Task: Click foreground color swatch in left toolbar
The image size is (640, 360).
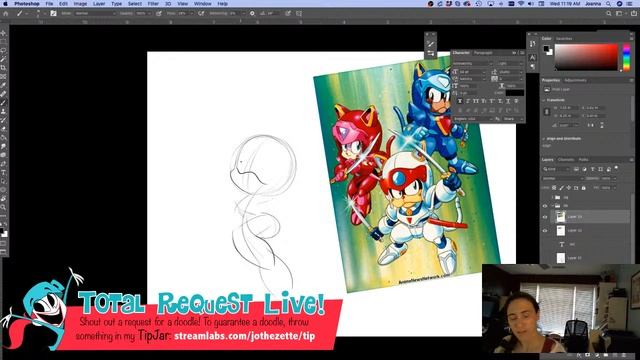Action: 2,231
